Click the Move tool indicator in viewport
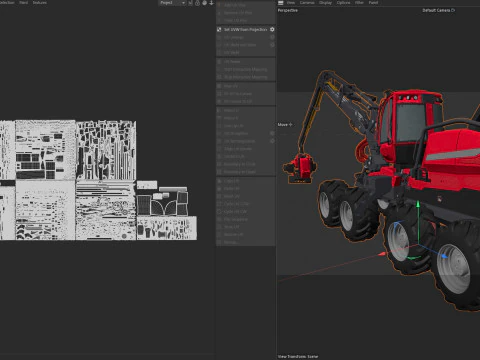 coord(285,124)
